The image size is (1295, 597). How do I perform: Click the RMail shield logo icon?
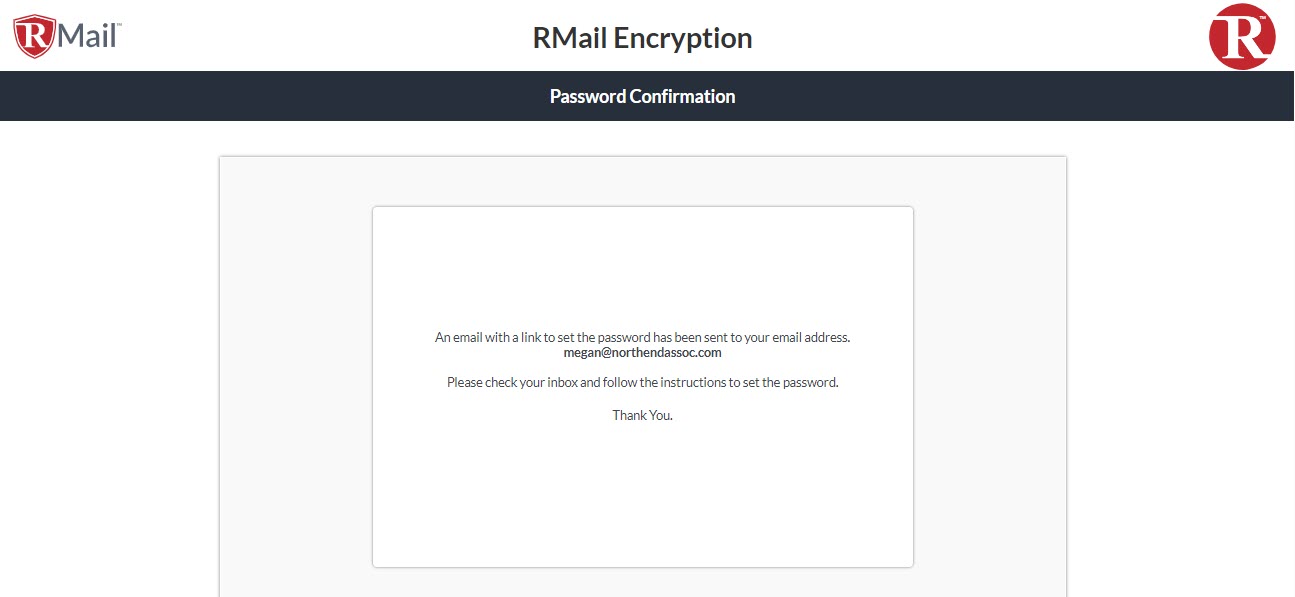tap(33, 37)
